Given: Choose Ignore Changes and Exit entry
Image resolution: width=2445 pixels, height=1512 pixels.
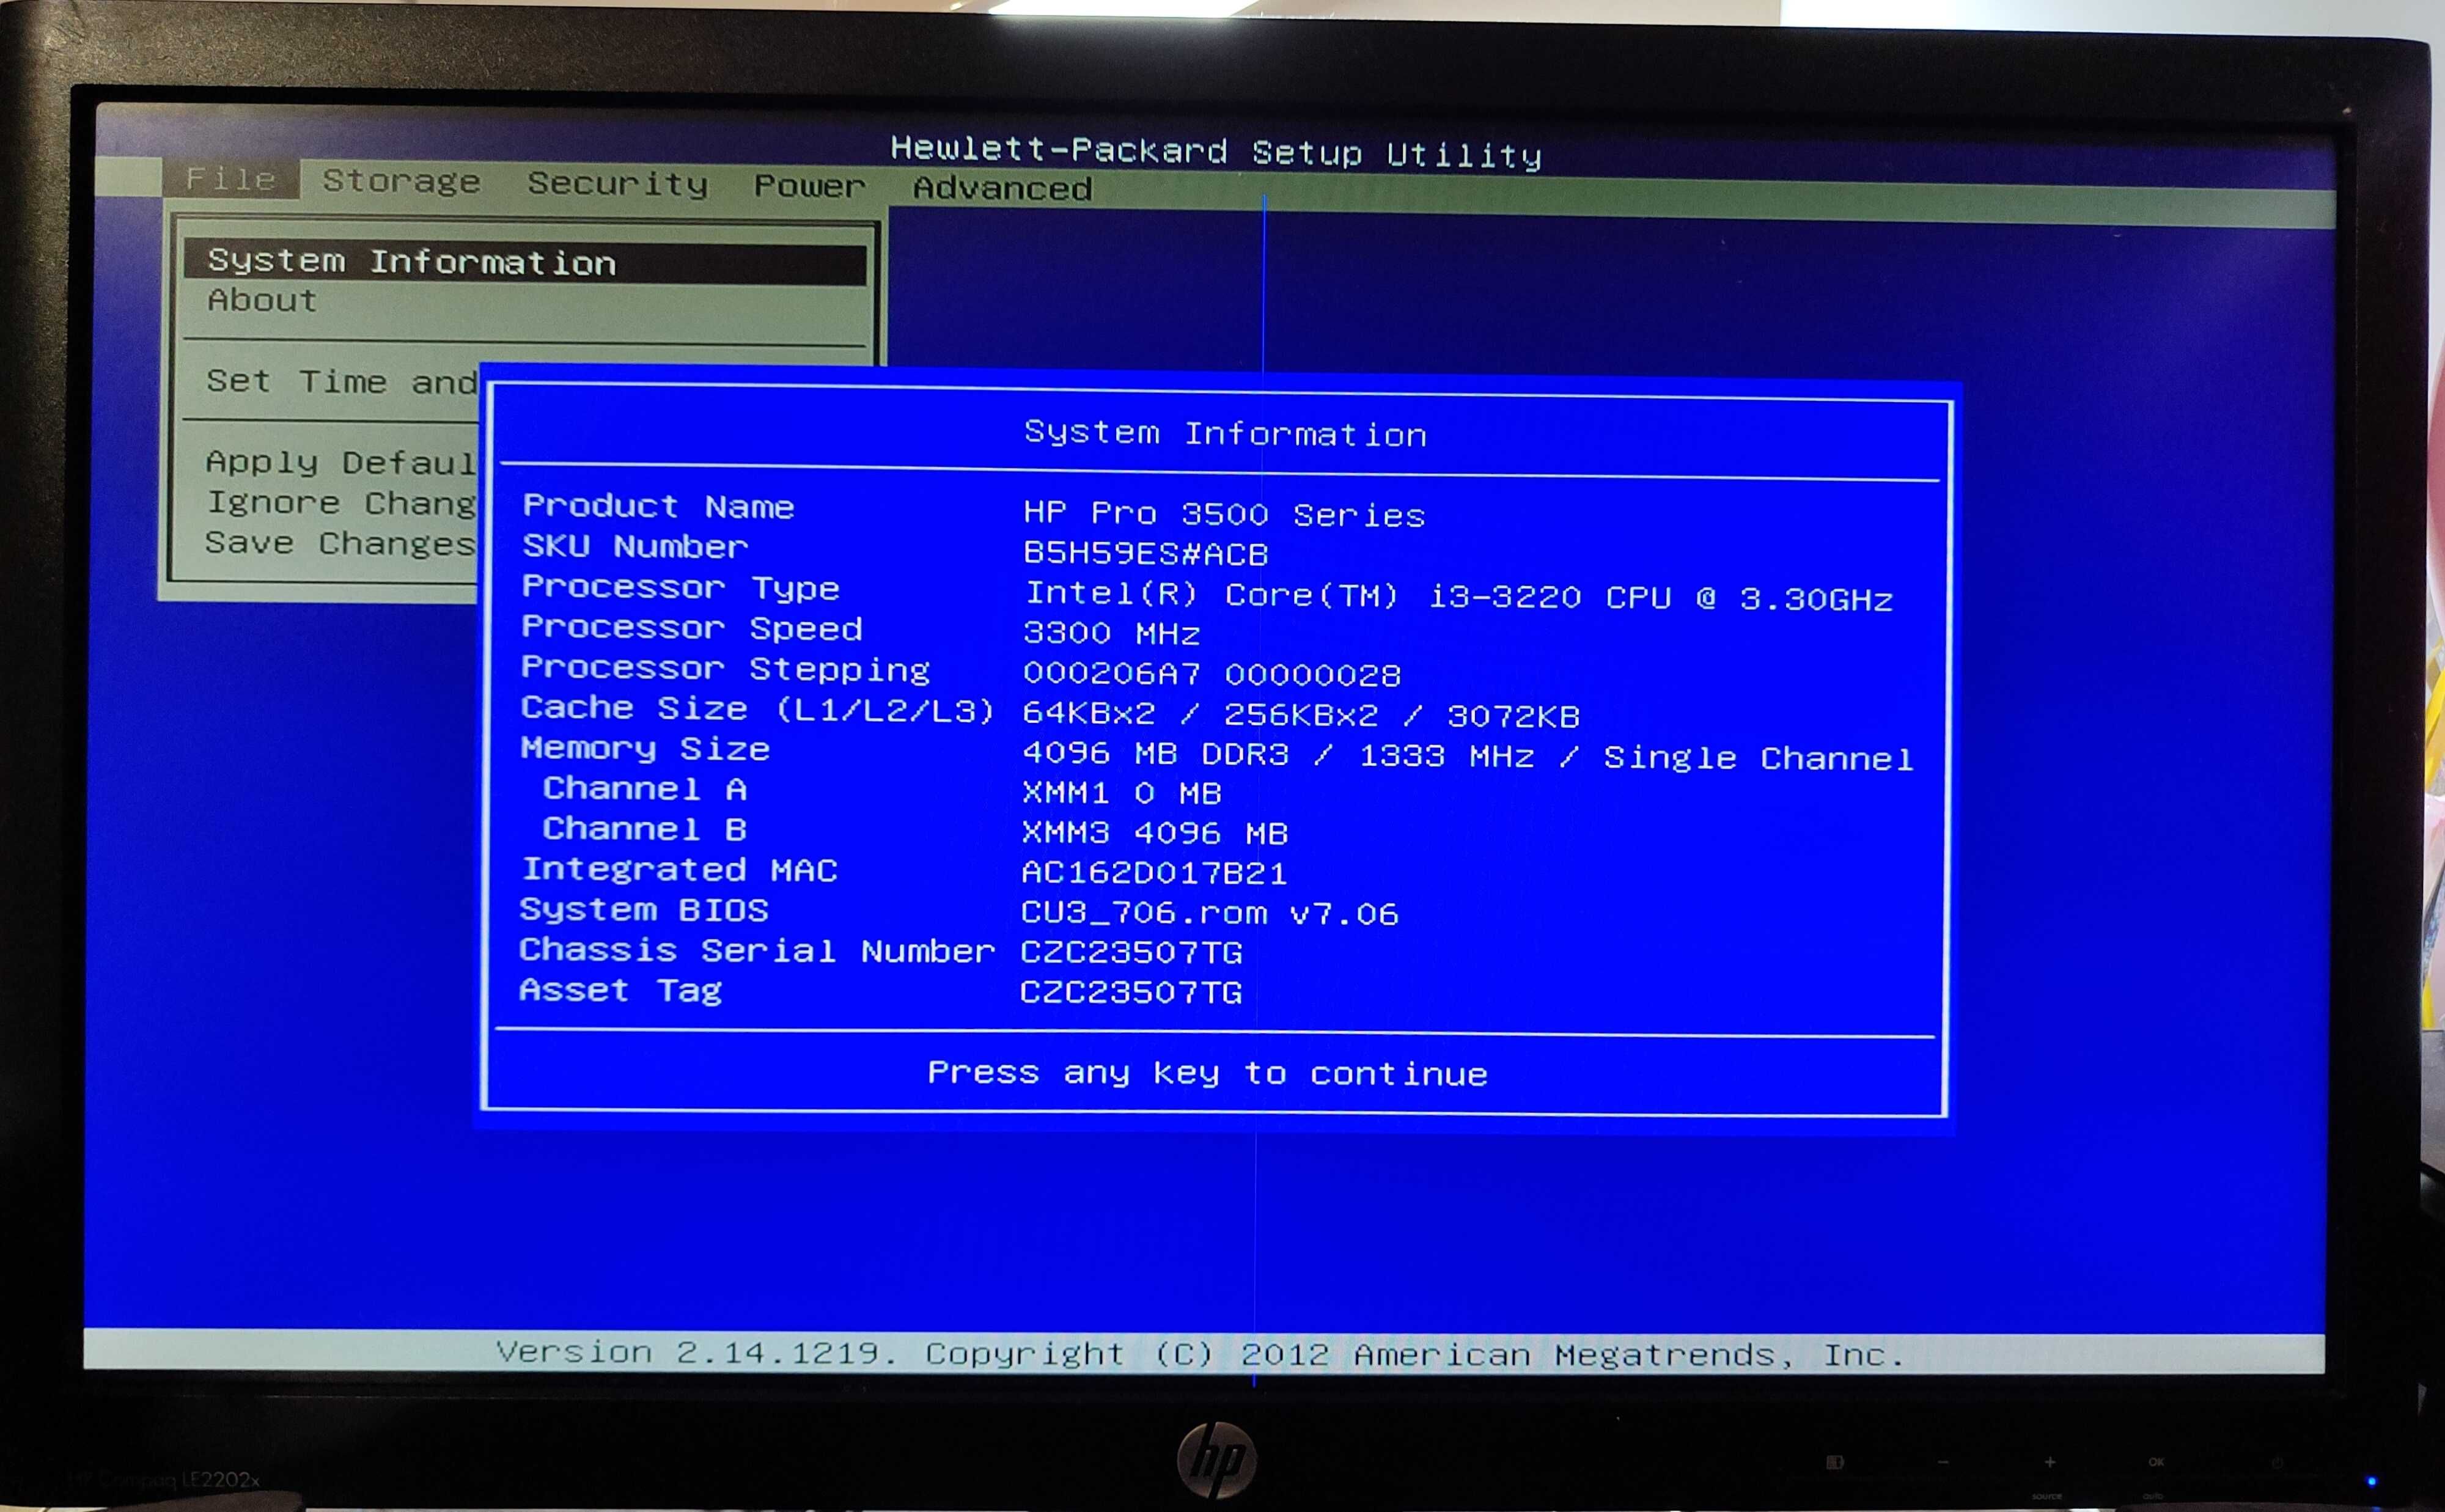Looking at the screenshot, I should (x=342, y=502).
